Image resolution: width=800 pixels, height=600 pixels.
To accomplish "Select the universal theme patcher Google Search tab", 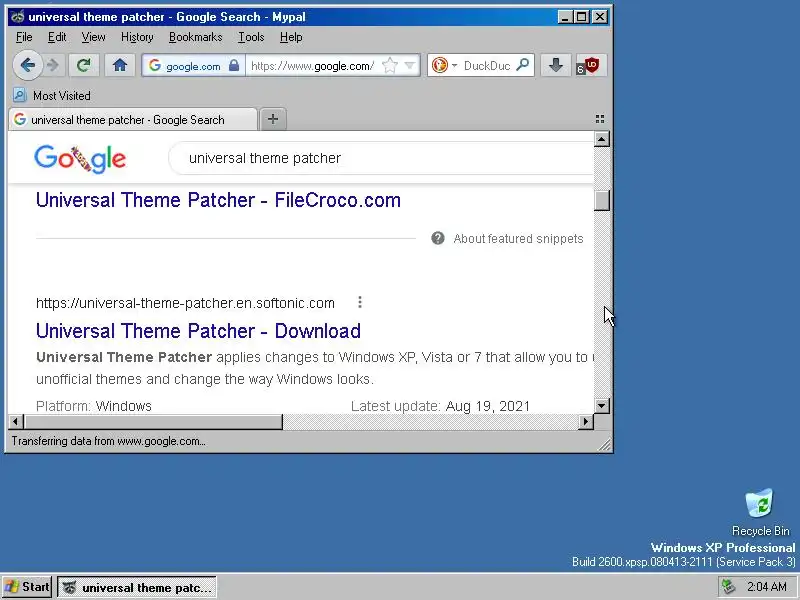I will point(133,119).
